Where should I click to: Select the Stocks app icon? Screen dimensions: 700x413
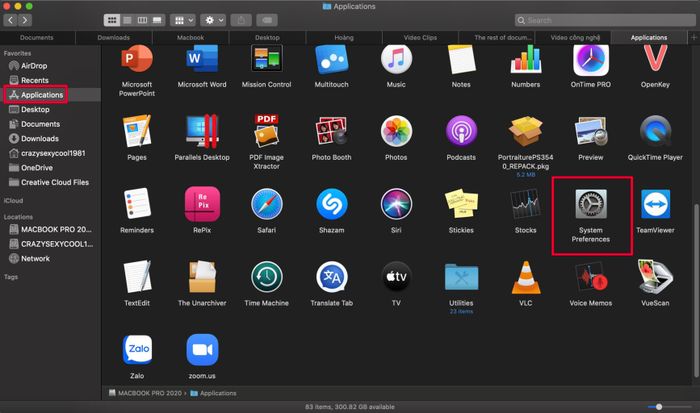coord(525,204)
